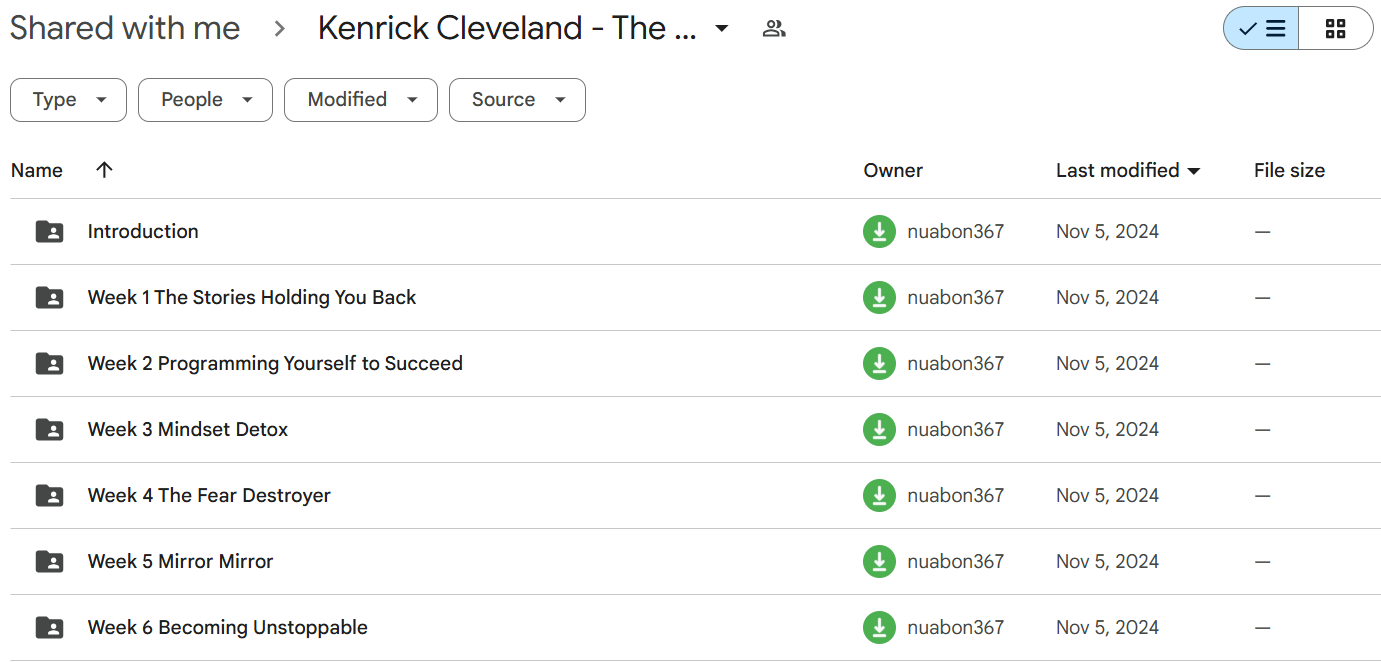Click Nov 5, 2024 date in Introduction row
The image size is (1381, 662).
[x=1107, y=232]
